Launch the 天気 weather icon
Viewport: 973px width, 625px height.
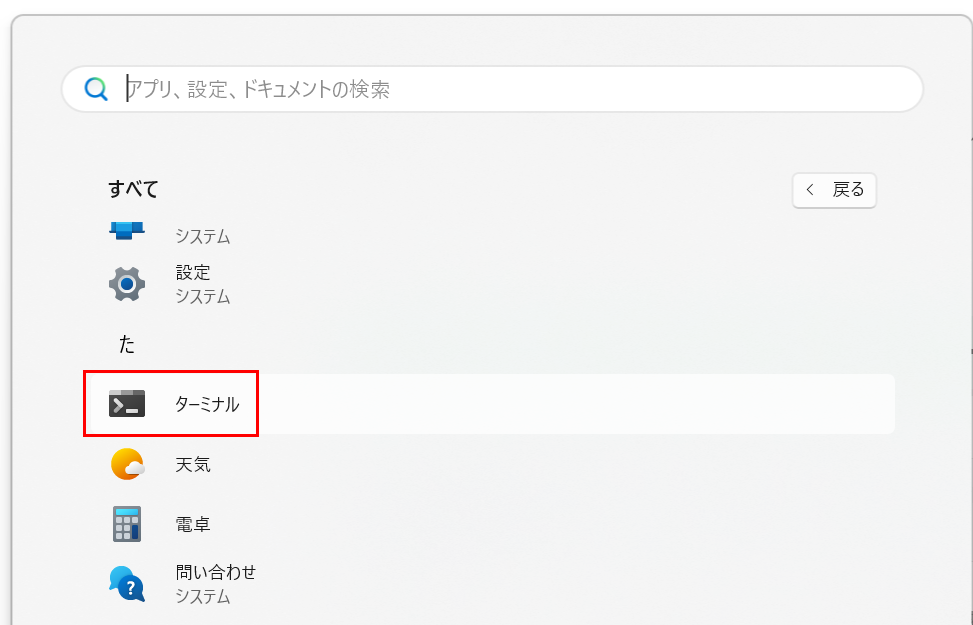point(127,464)
